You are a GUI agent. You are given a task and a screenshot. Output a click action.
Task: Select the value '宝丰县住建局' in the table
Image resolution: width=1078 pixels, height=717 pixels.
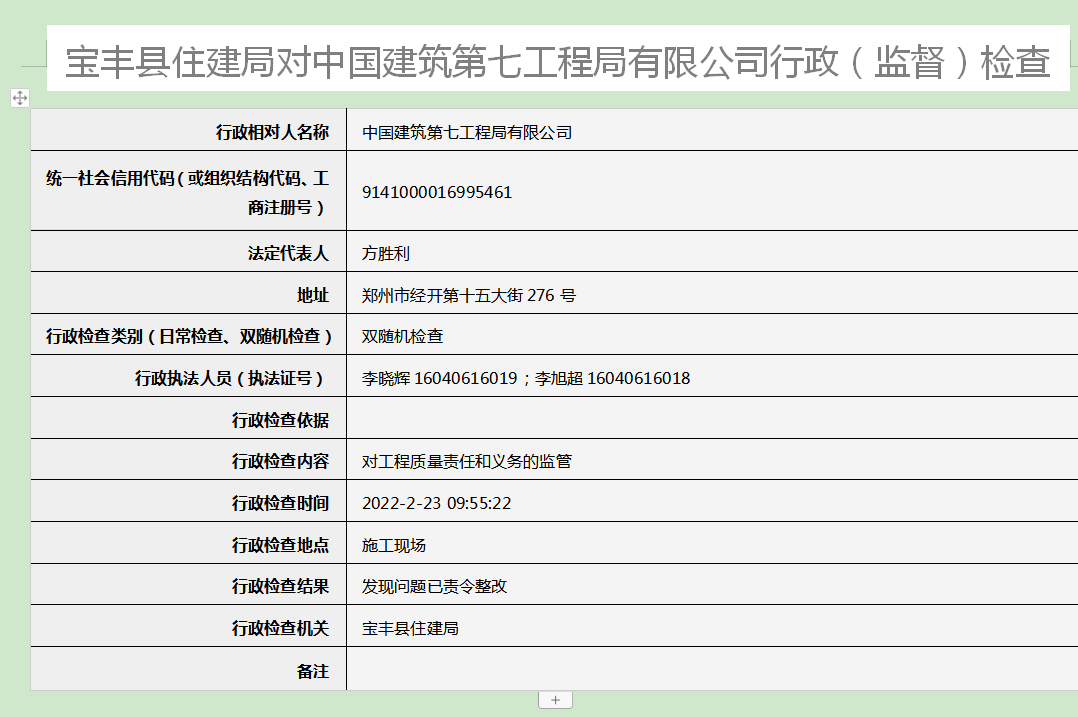coord(410,628)
